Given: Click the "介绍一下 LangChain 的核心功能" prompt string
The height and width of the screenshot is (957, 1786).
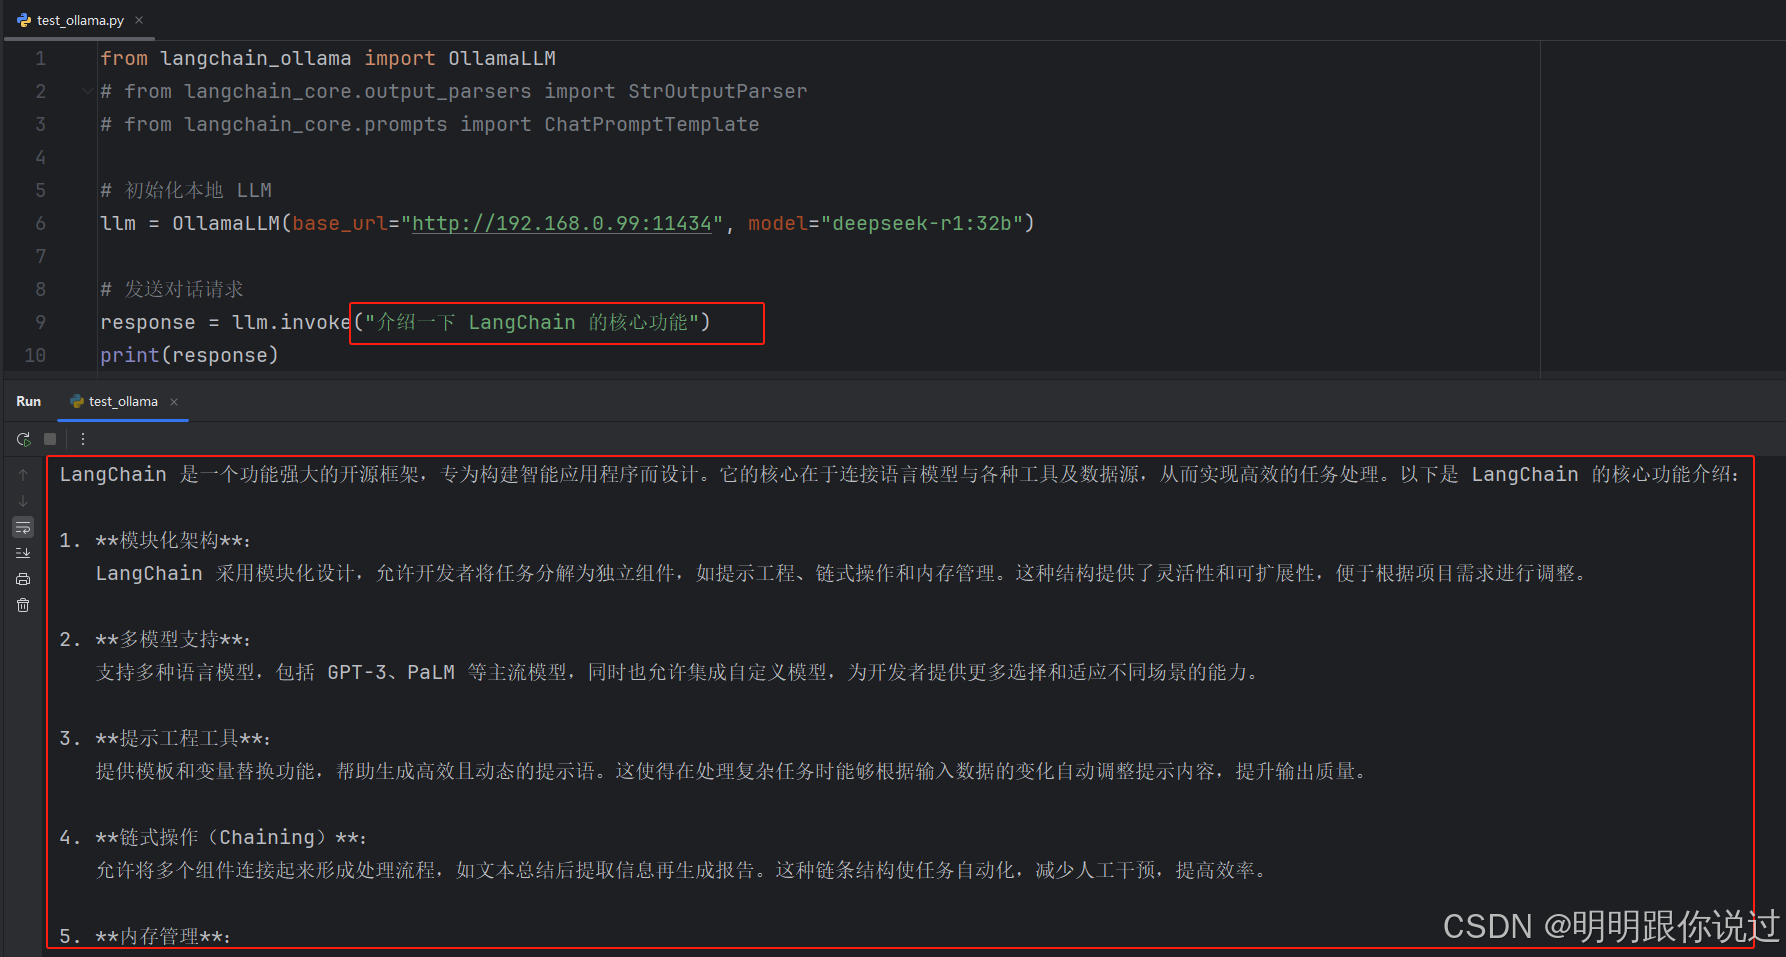Looking at the screenshot, I should tap(531, 322).
